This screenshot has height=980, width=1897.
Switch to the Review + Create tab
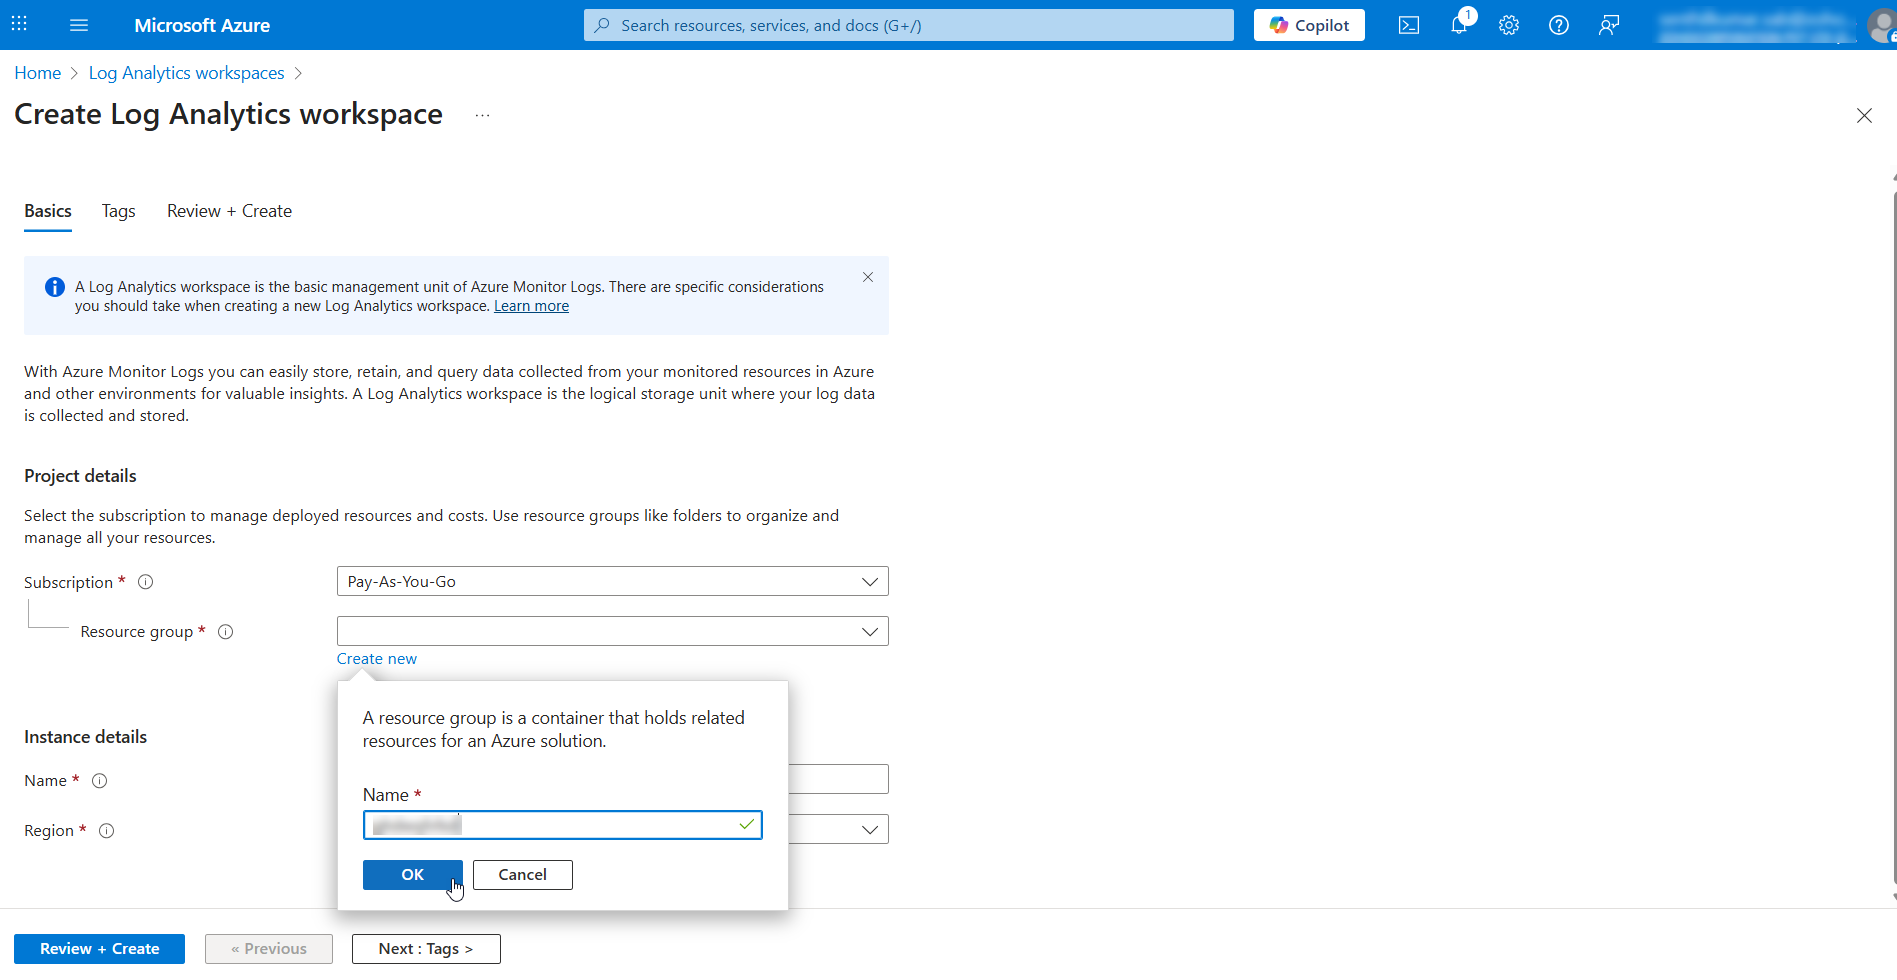pos(228,211)
